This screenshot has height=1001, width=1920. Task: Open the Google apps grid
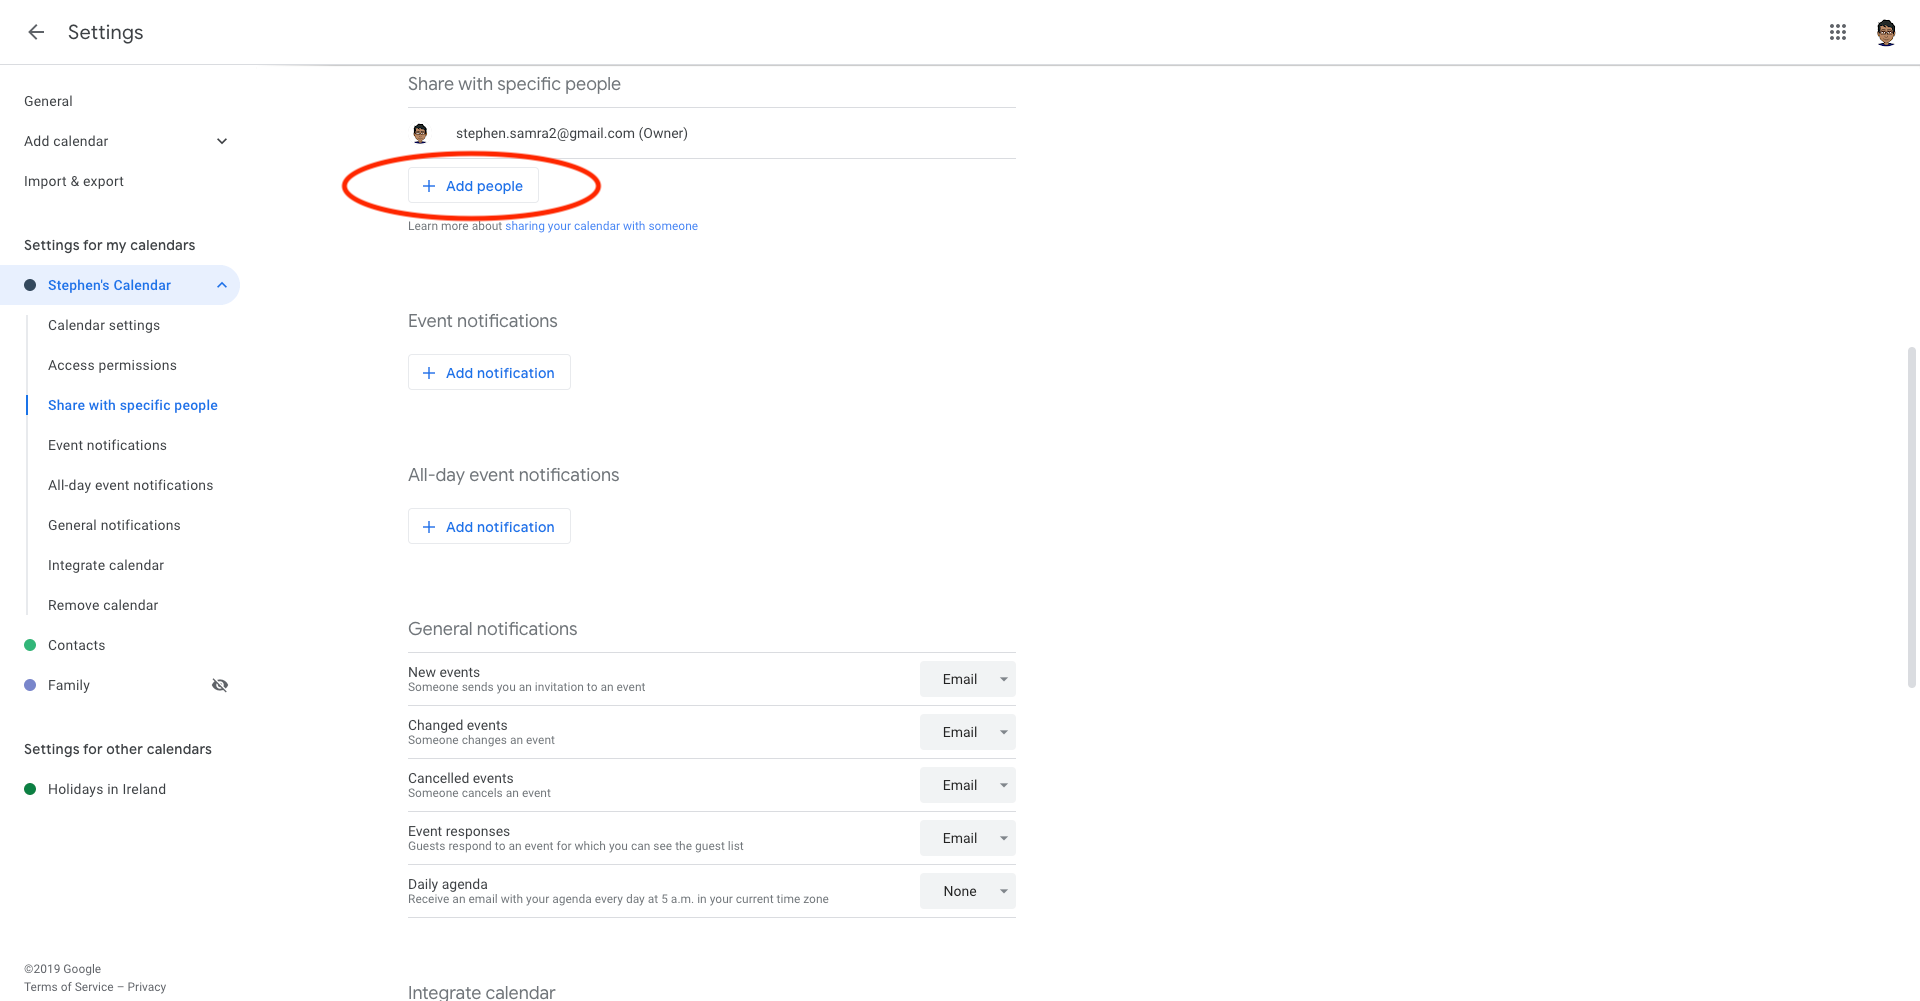click(1838, 32)
